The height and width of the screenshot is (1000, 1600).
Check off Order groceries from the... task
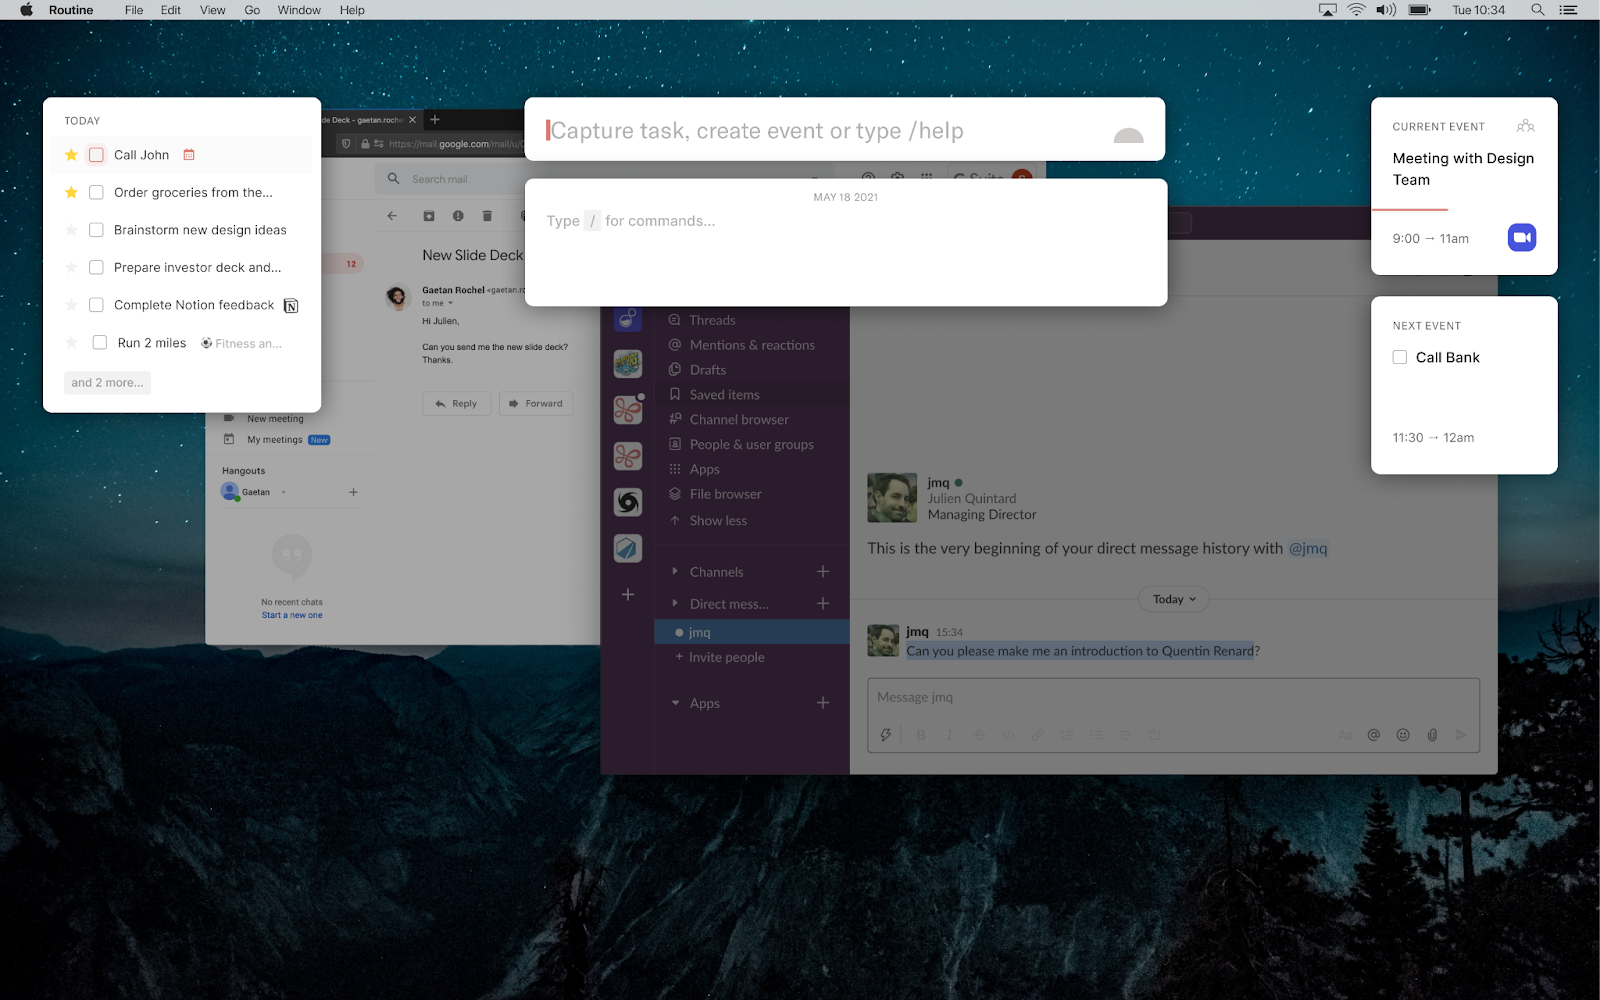tap(96, 192)
